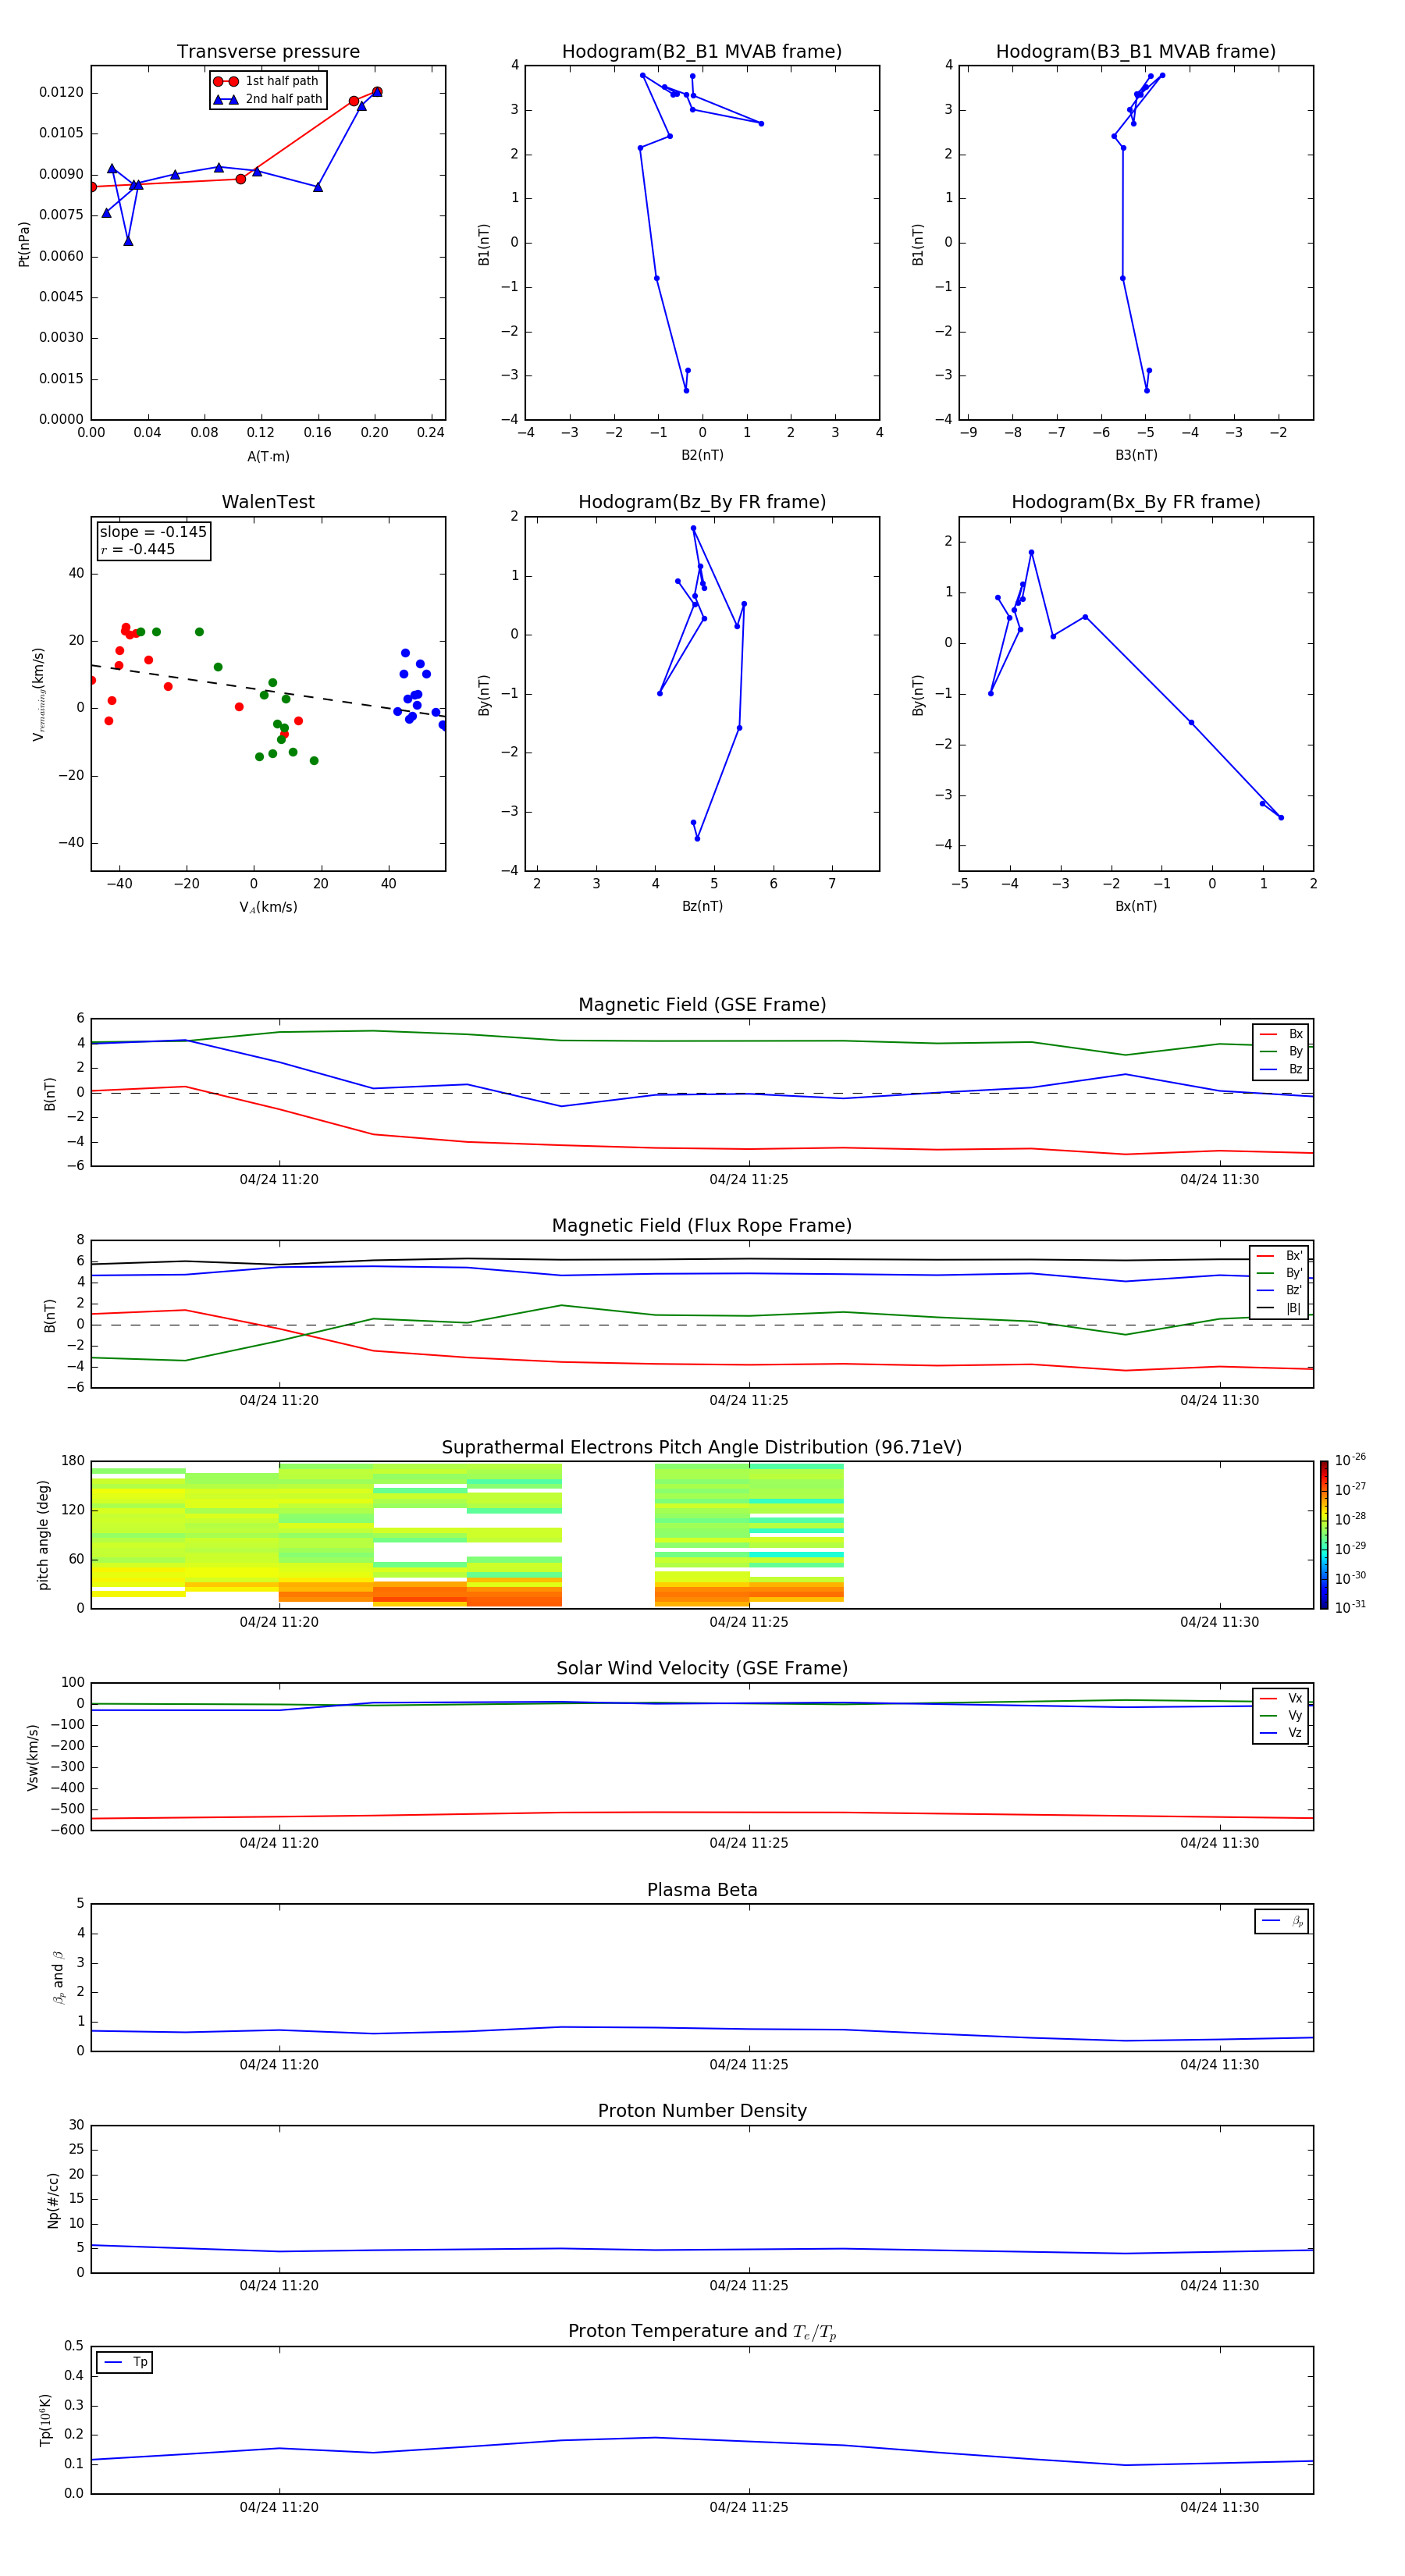Click the Bz(nT) x-axis label
1405x2576 pixels.
pos(702,906)
